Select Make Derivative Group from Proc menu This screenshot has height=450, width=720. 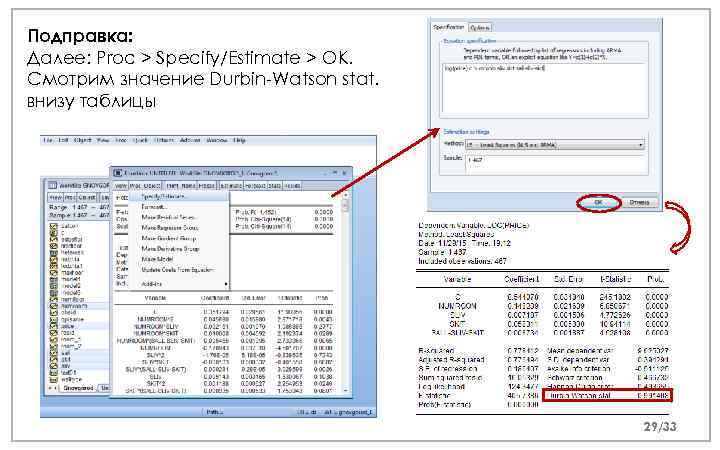point(170,249)
